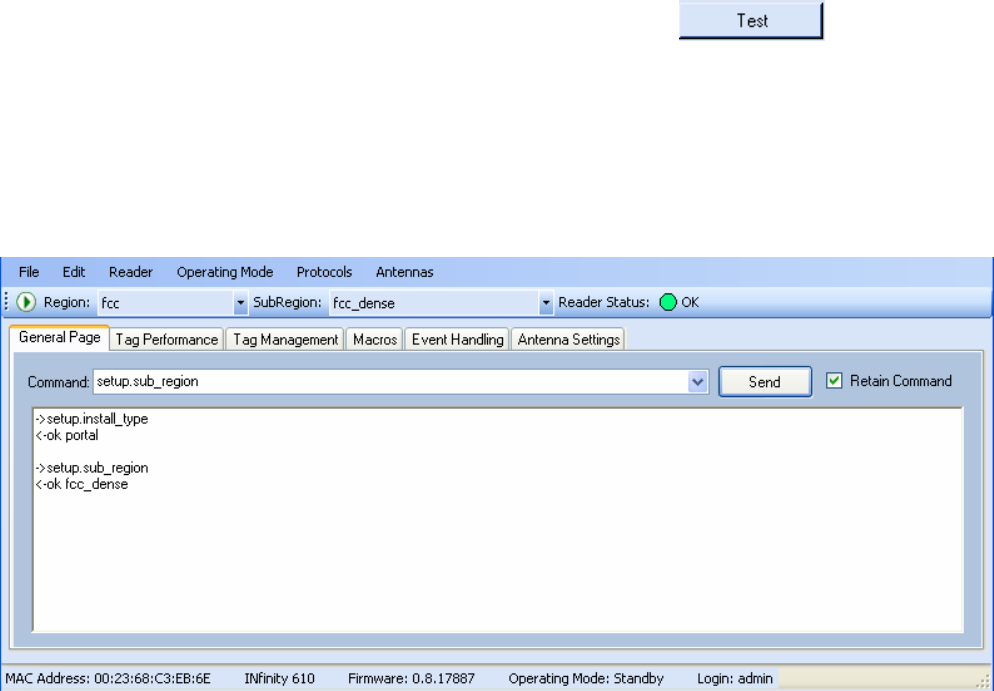
Task: Expand the Region dropdown
Action: (240, 303)
